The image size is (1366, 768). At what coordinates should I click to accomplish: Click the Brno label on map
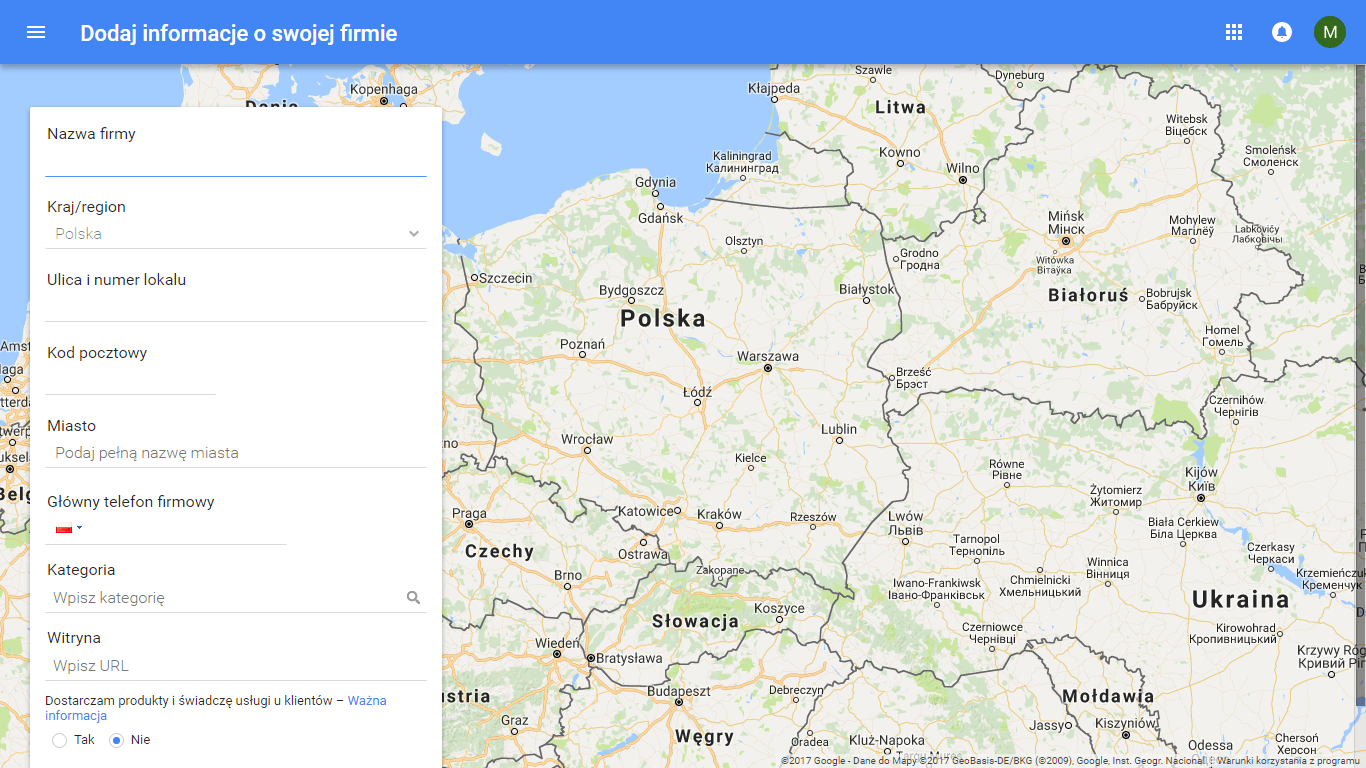pos(568,575)
